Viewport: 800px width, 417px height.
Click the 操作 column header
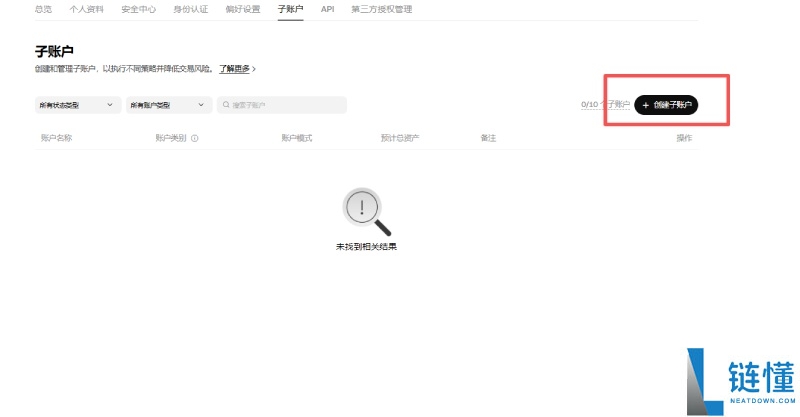coord(684,138)
